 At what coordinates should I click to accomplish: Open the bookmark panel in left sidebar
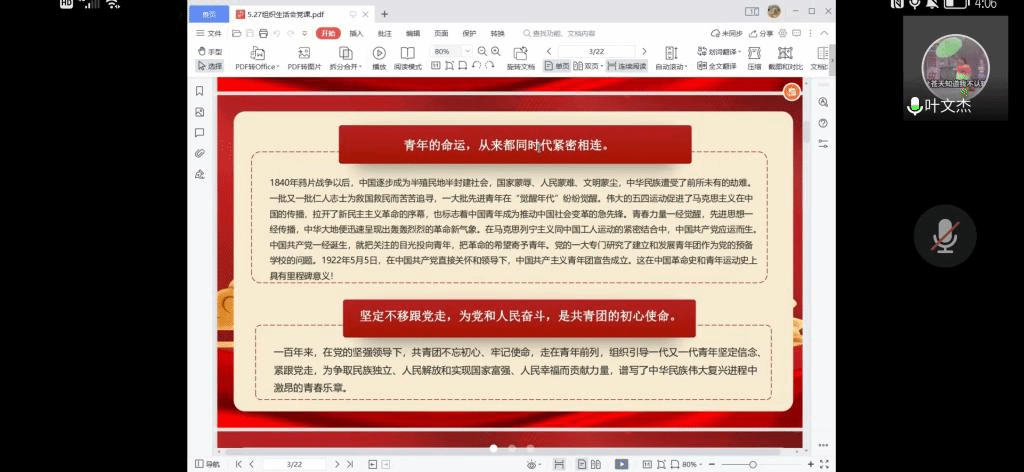click(200, 91)
